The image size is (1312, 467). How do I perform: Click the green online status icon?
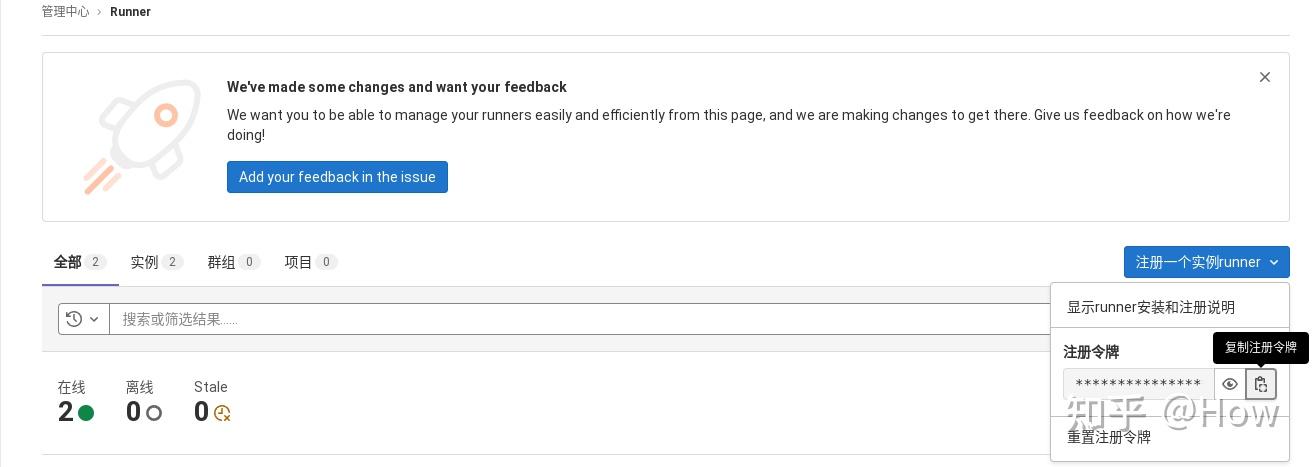tap(86, 413)
